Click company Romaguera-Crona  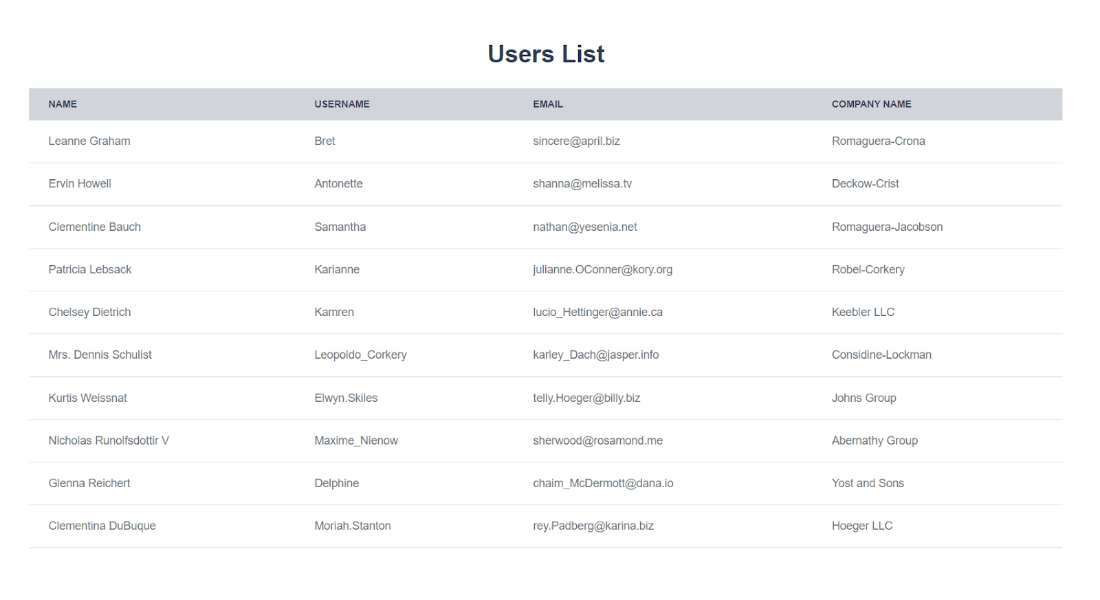(878, 141)
